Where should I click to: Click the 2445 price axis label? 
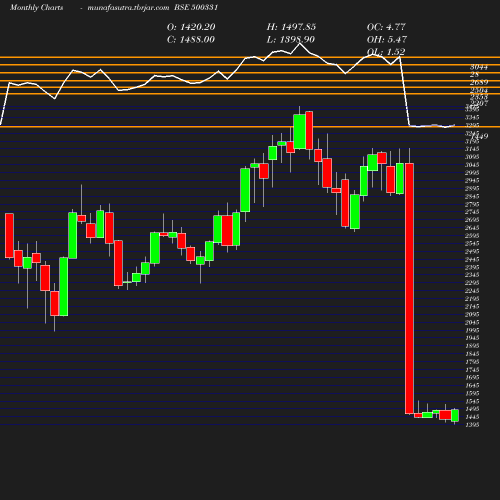pyautogui.click(x=472, y=259)
